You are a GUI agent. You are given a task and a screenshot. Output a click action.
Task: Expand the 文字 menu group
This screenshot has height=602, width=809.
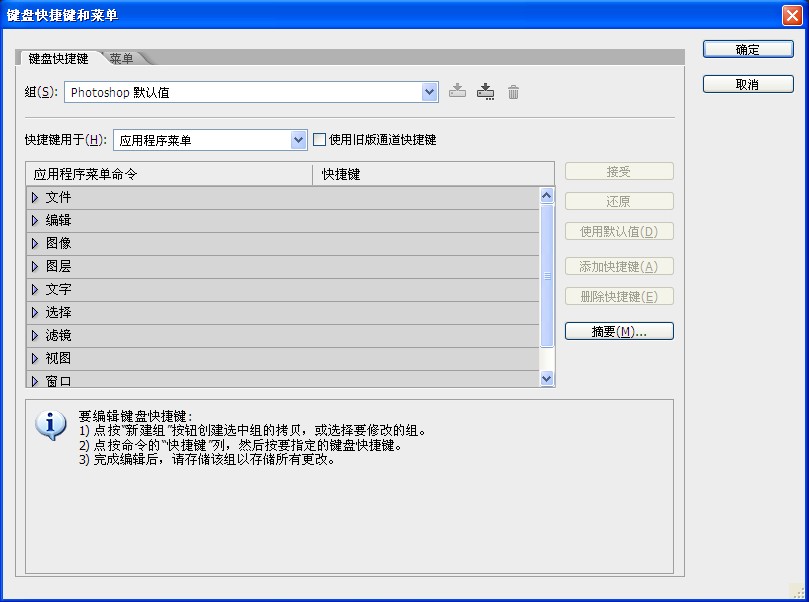pyautogui.click(x=35, y=289)
